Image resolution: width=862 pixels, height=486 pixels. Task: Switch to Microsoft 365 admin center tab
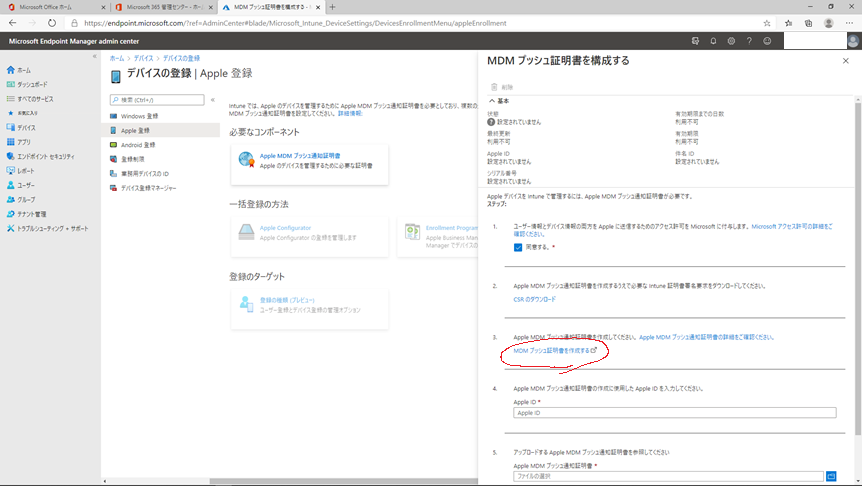click(164, 7)
